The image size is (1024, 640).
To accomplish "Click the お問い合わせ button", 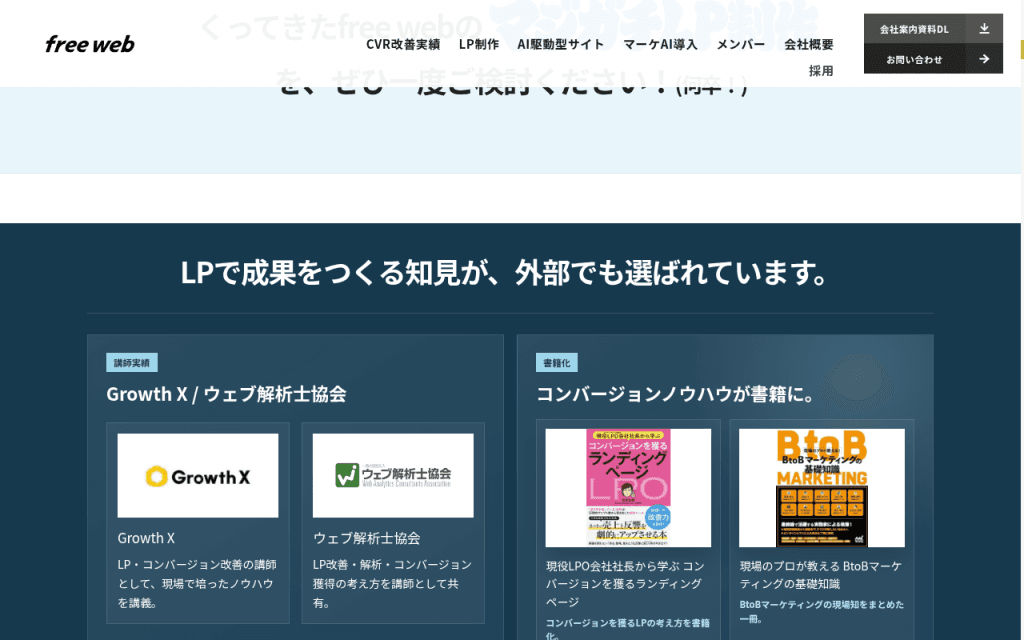I will pyautogui.click(x=933, y=59).
